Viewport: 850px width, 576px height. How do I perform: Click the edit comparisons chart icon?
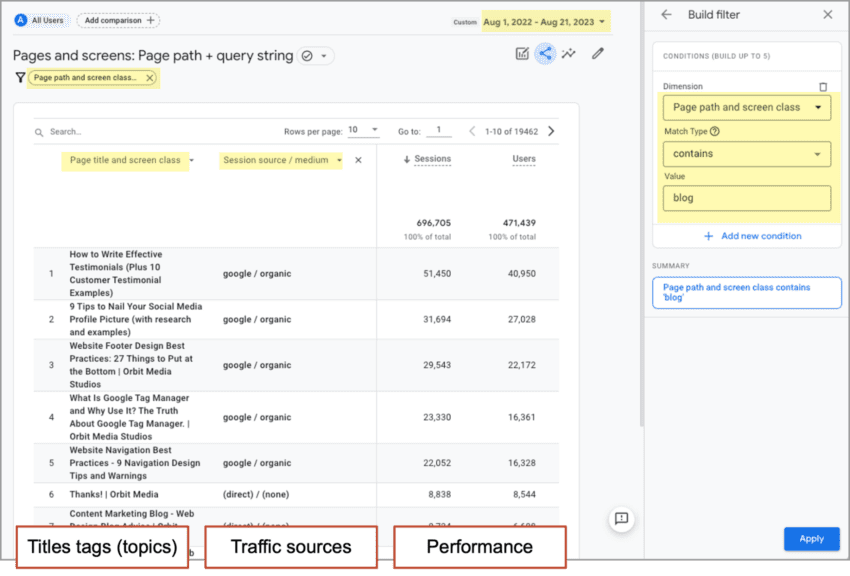click(522, 54)
